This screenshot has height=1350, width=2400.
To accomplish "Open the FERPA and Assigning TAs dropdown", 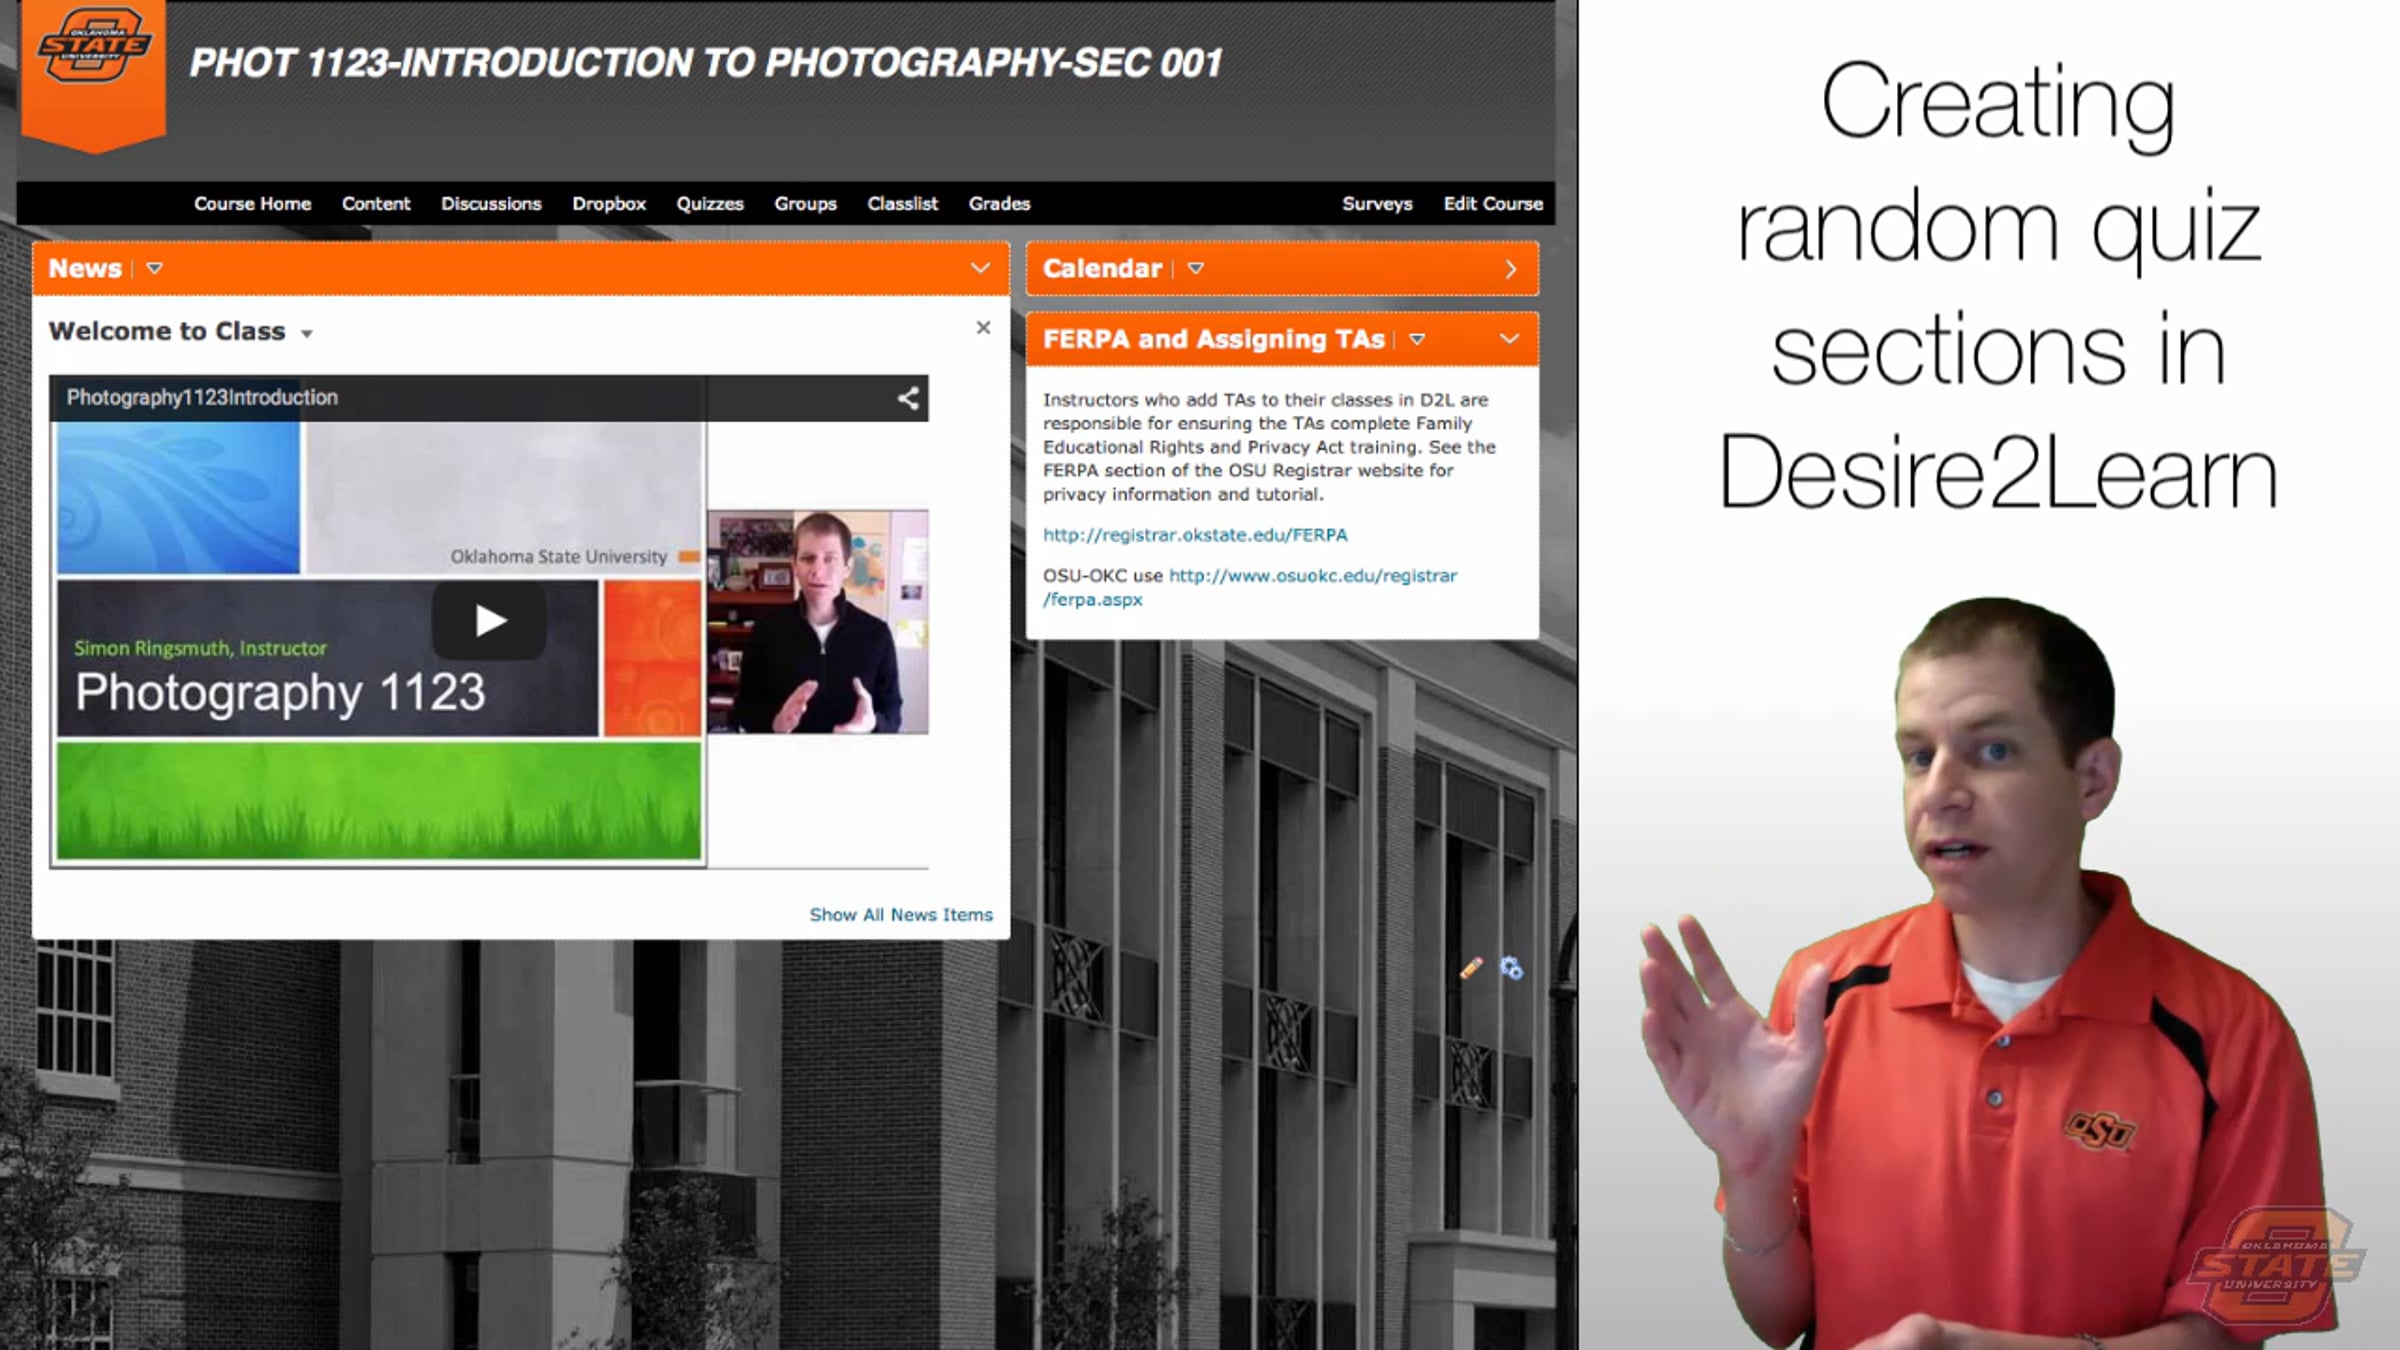I will click(1417, 339).
